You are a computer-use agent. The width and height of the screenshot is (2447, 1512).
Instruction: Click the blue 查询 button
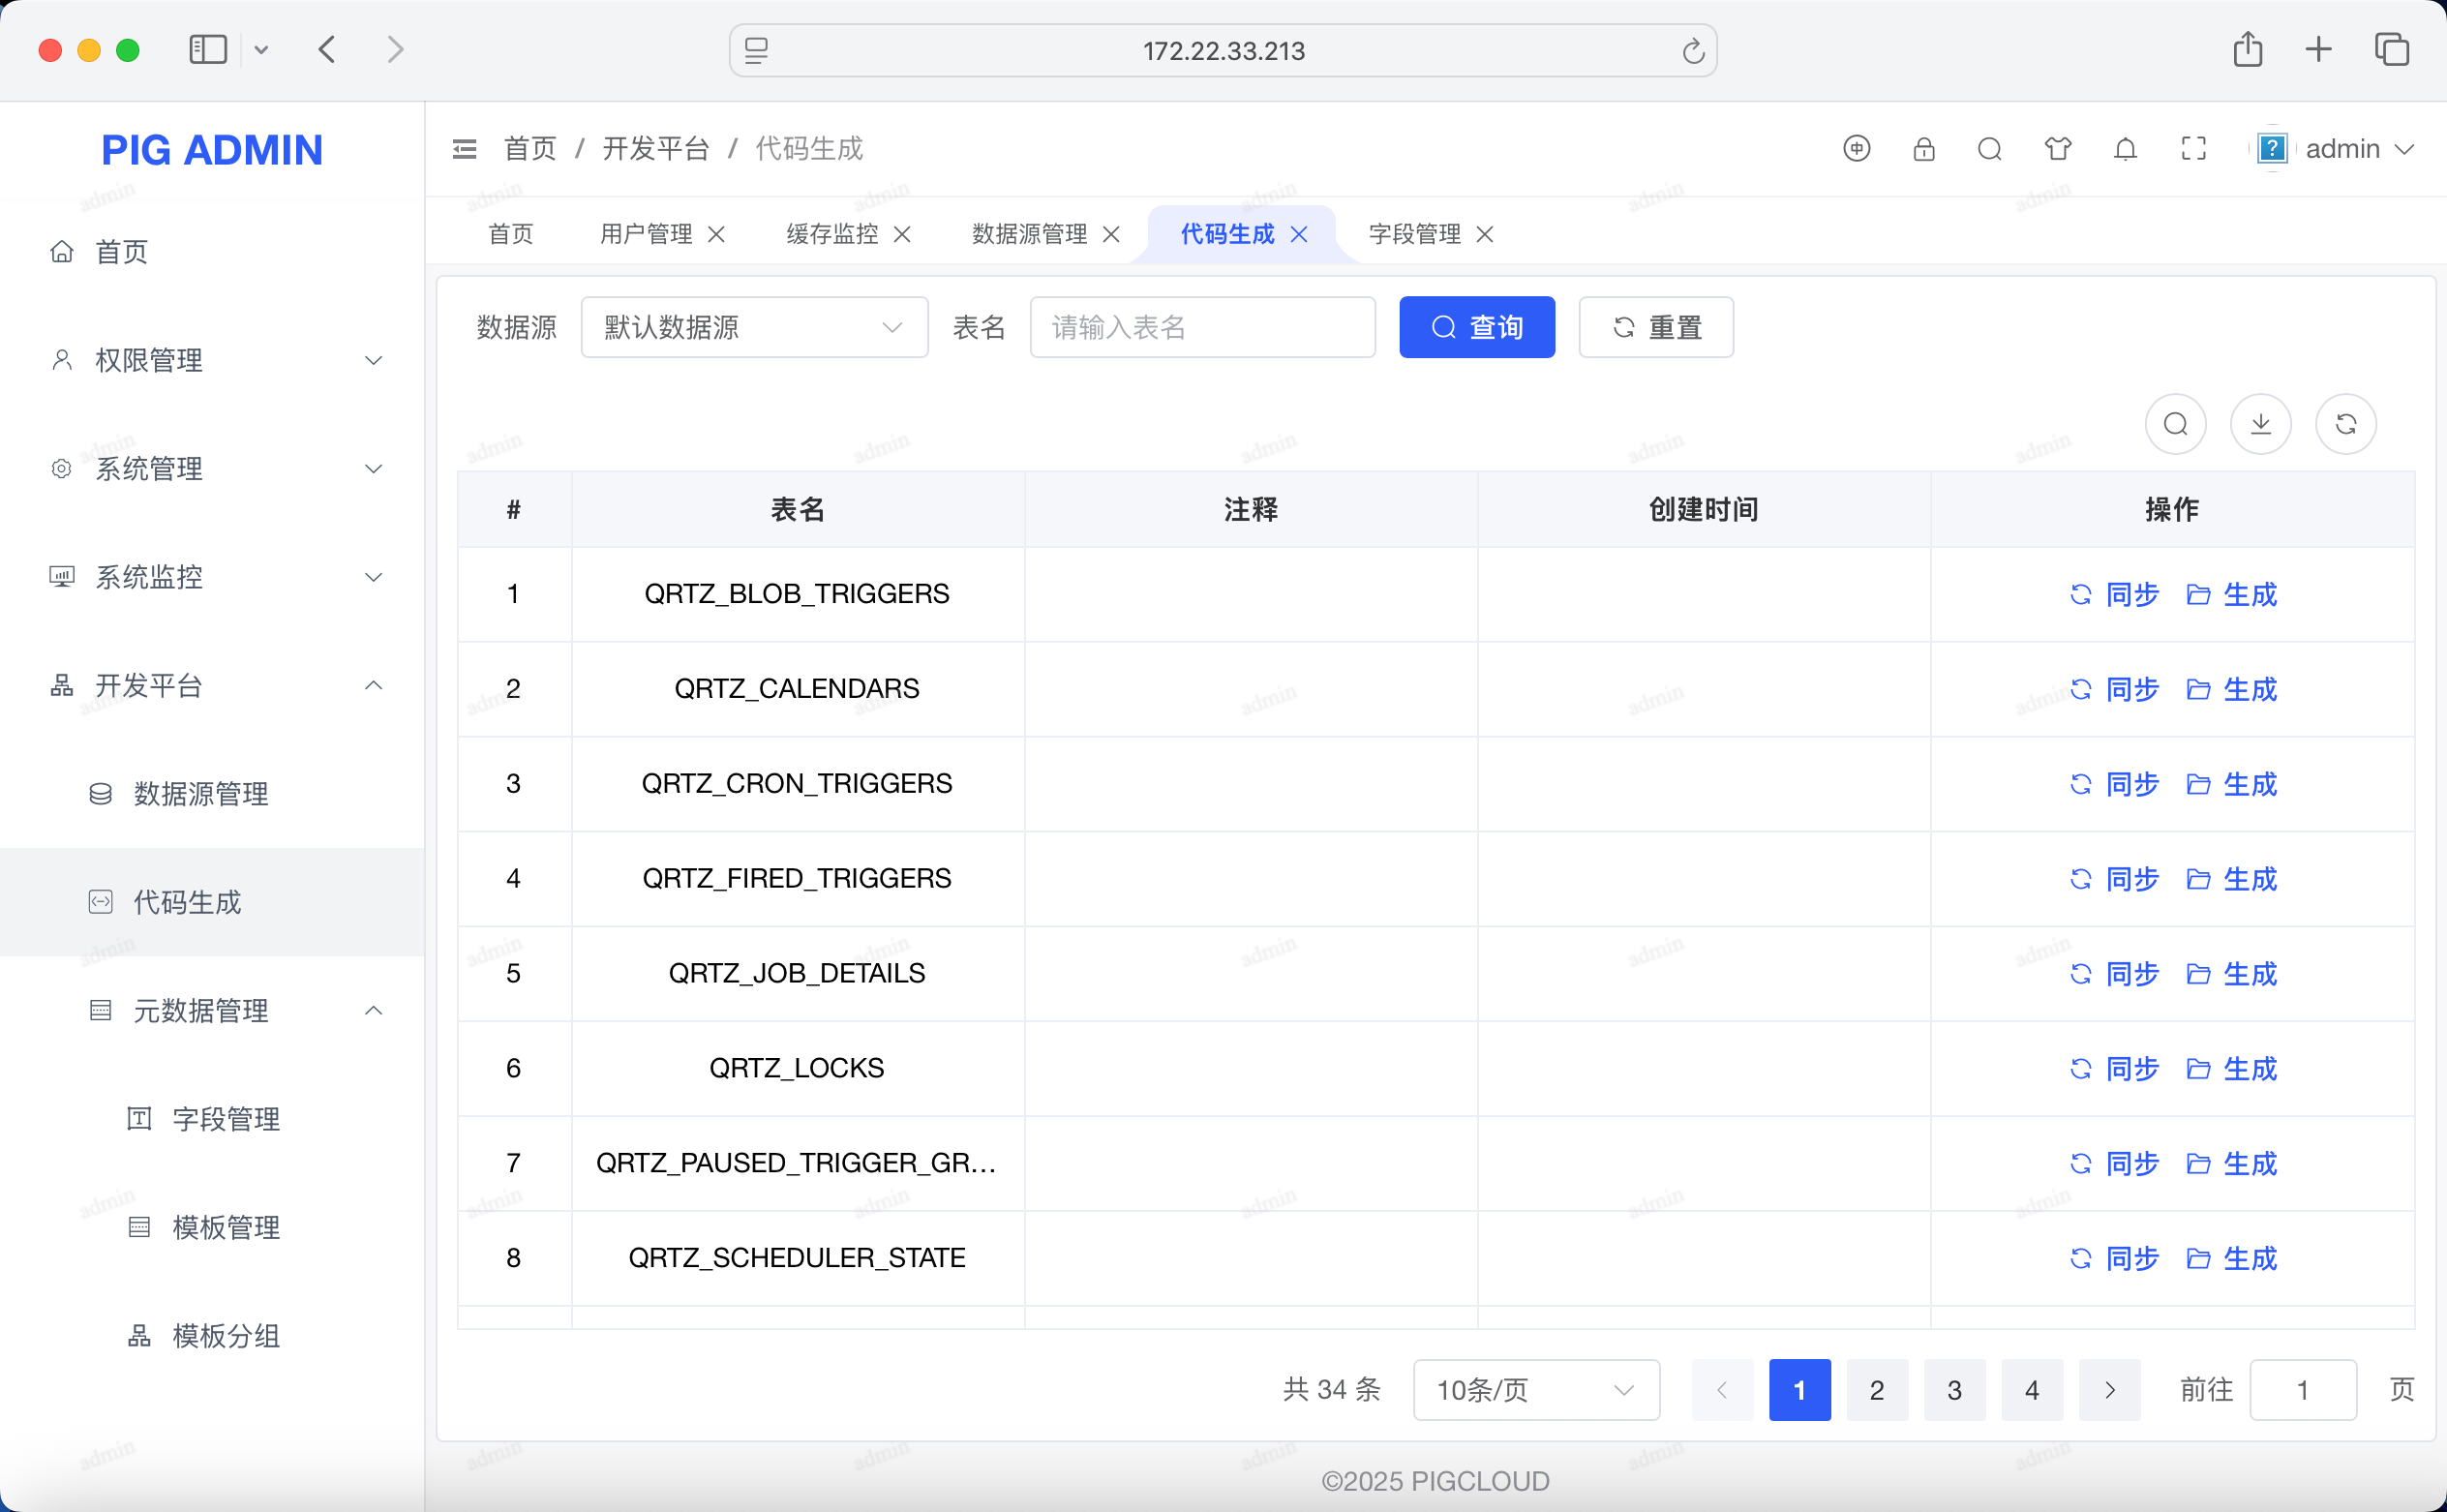(1476, 327)
